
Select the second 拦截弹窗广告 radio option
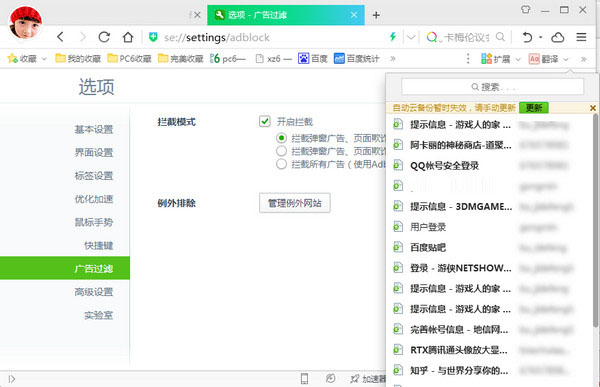tap(281, 151)
